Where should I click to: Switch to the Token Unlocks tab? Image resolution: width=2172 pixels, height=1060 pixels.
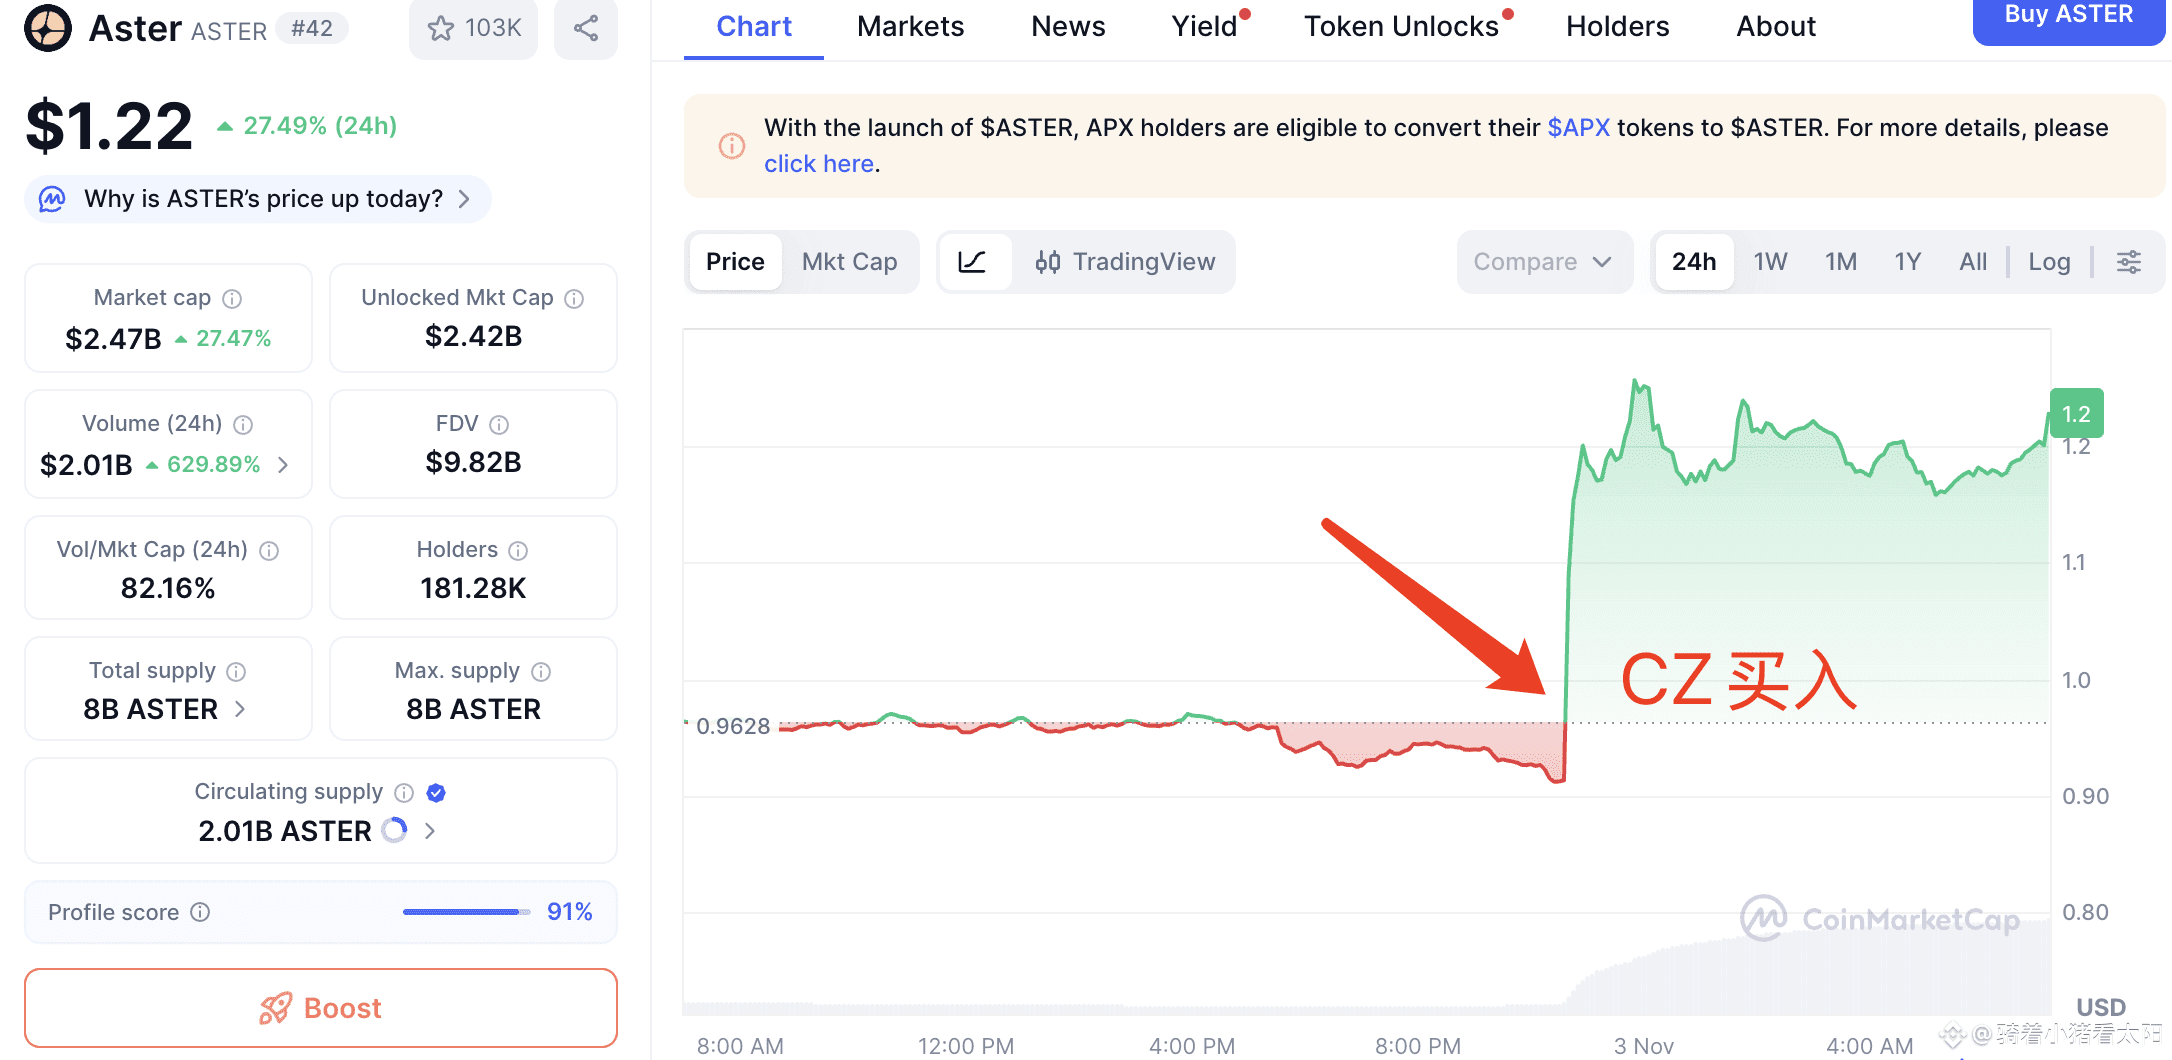tap(1401, 27)
